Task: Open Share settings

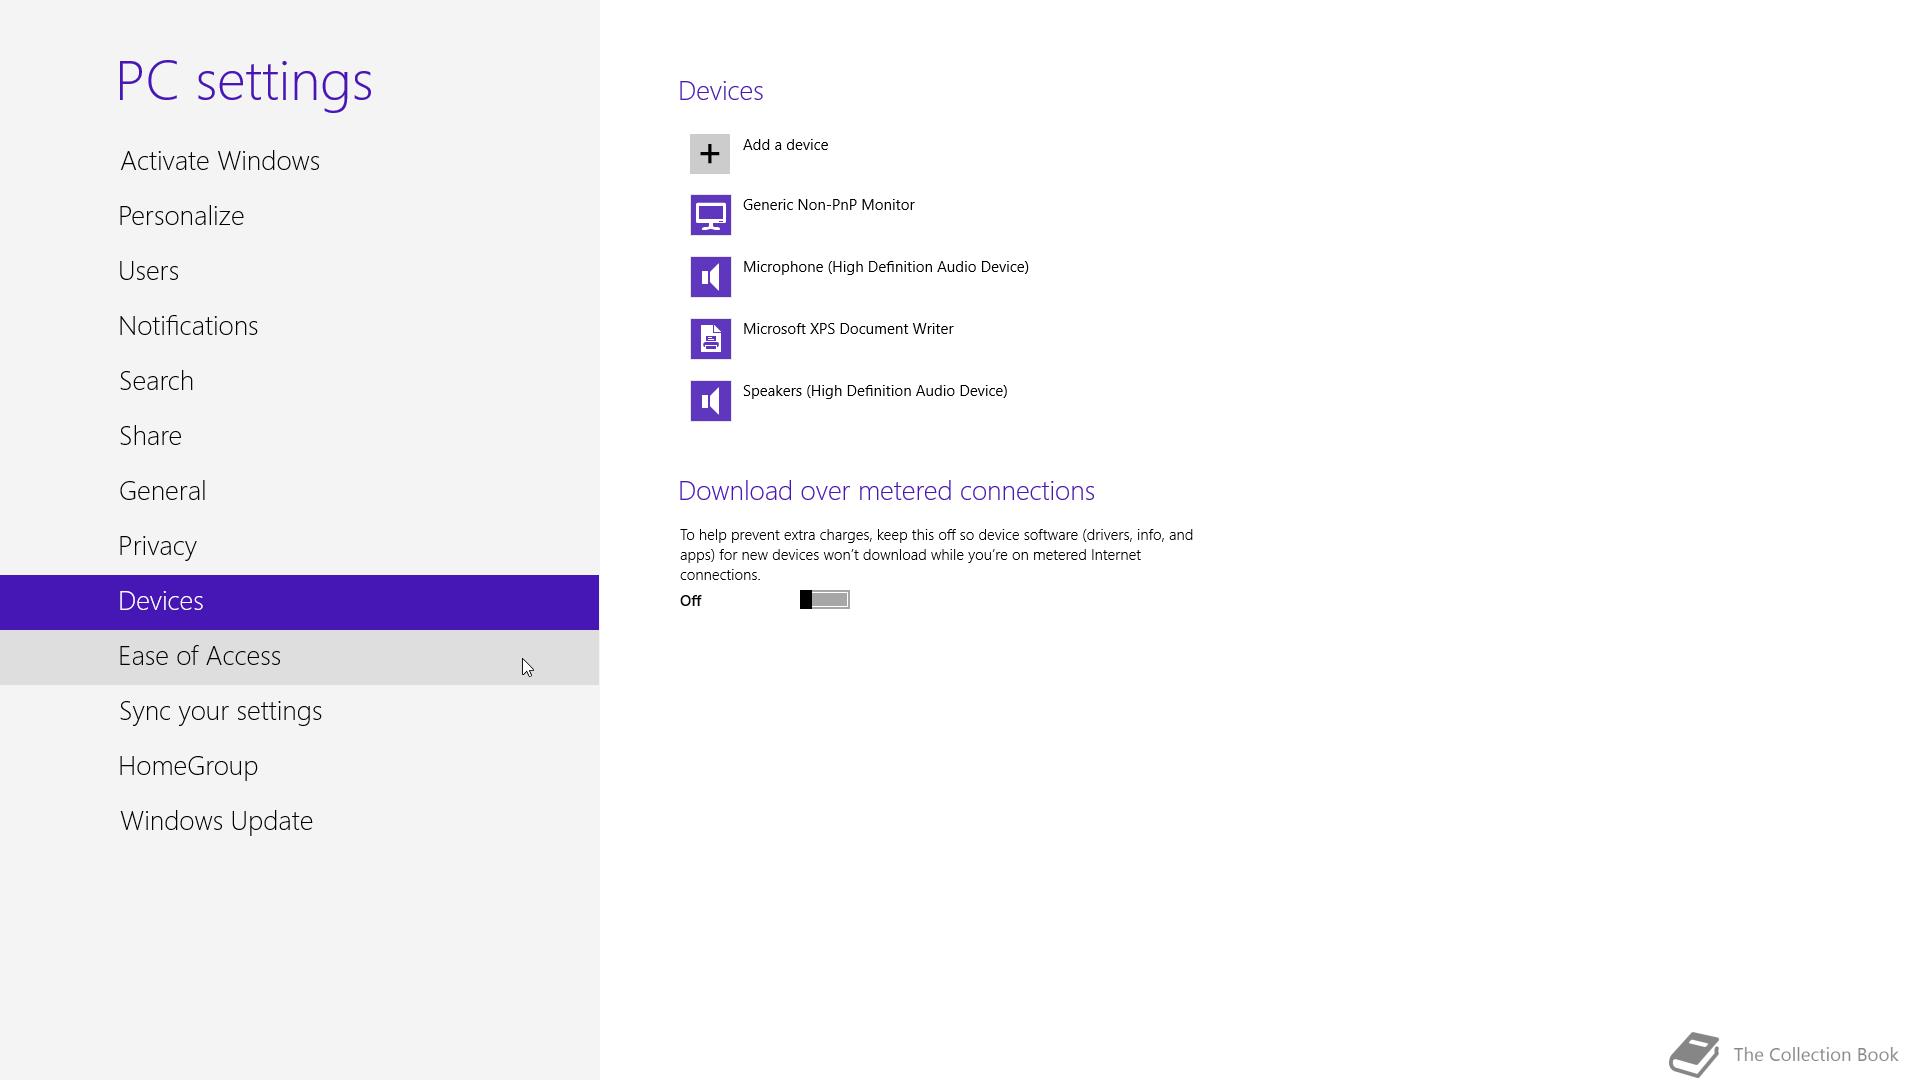Action: (299, 436)
